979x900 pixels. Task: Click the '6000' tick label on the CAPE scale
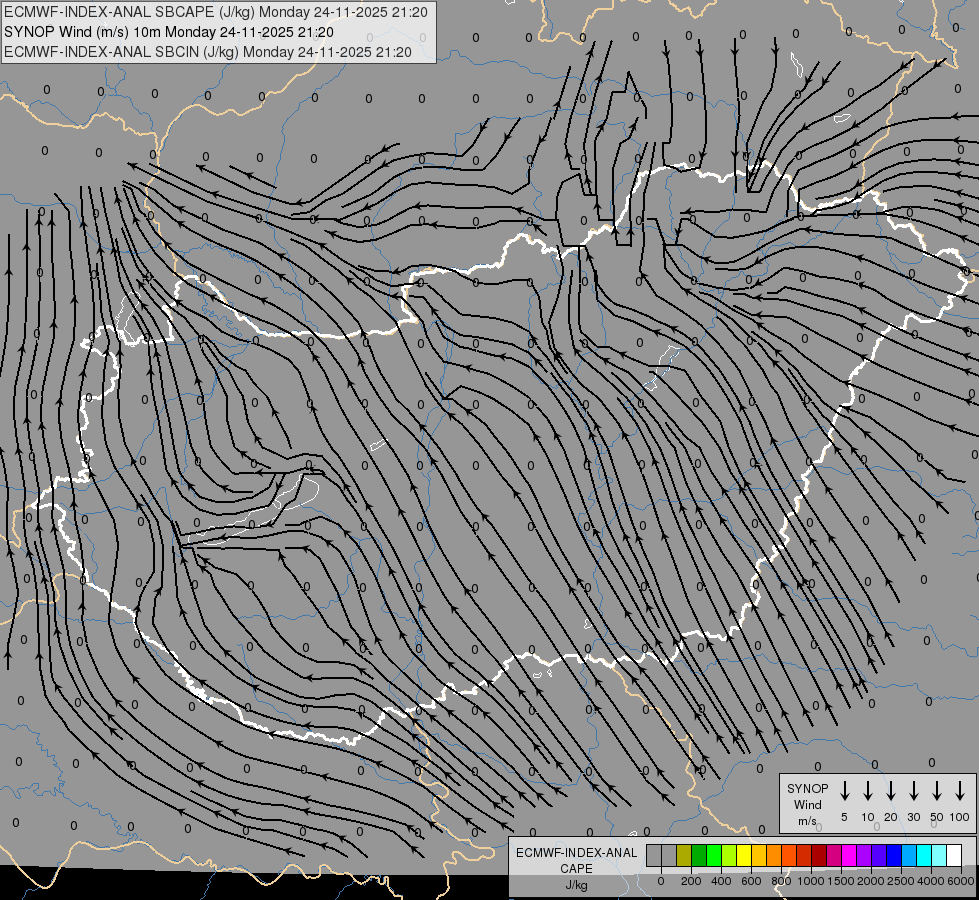click(961, 881)
